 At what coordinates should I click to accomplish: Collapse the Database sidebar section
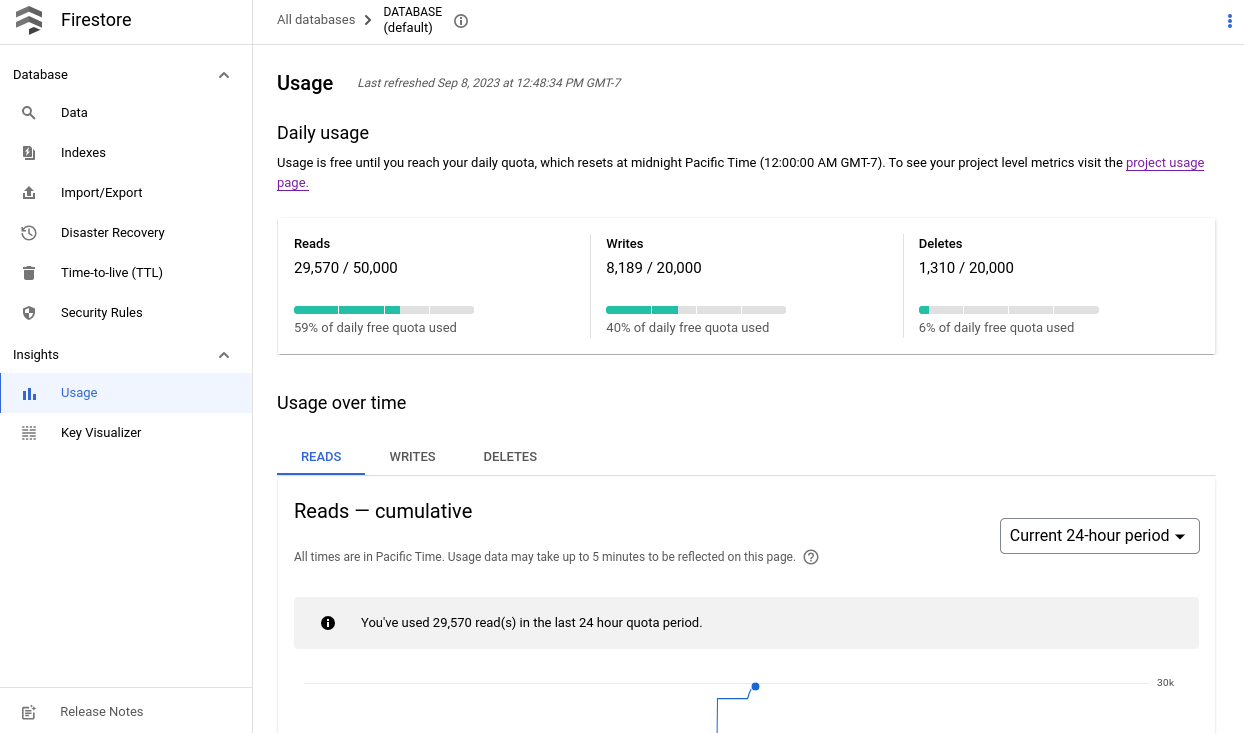click(224, 74)
